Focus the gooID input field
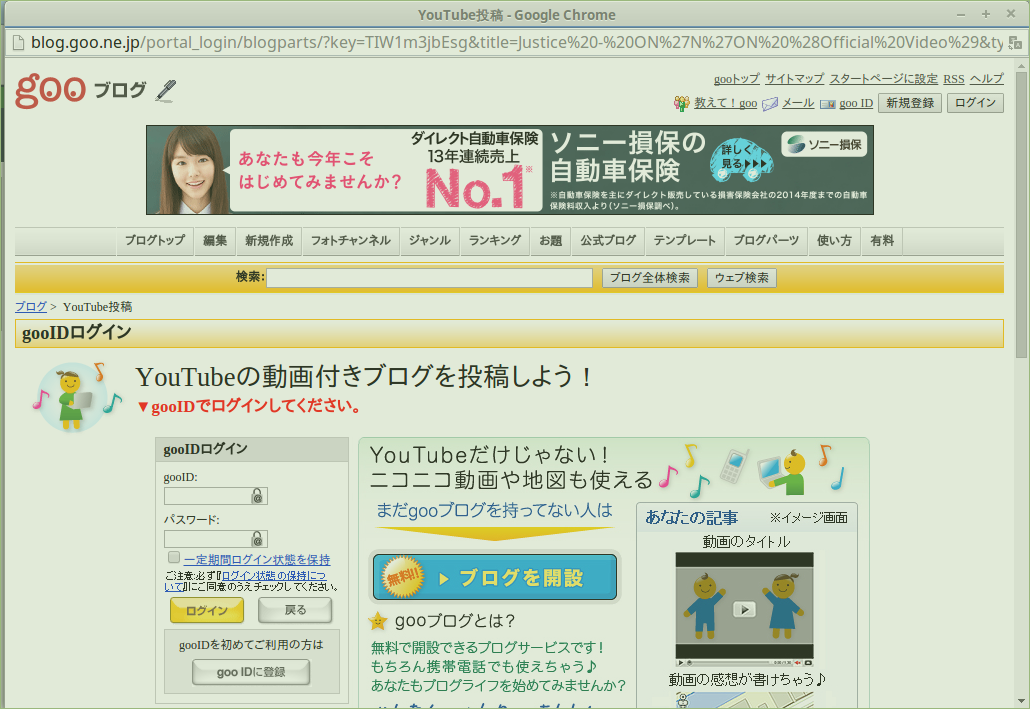The image size is (1030, 709). [x=215, y=496]
